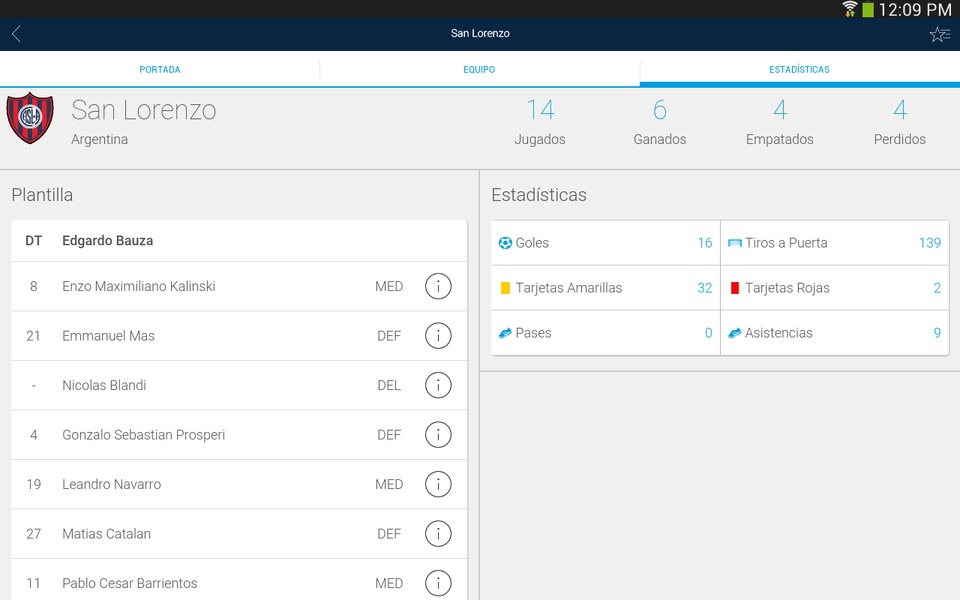Select player Matias Catalan
The image size is (960, 600).
(x=239, y=534)
